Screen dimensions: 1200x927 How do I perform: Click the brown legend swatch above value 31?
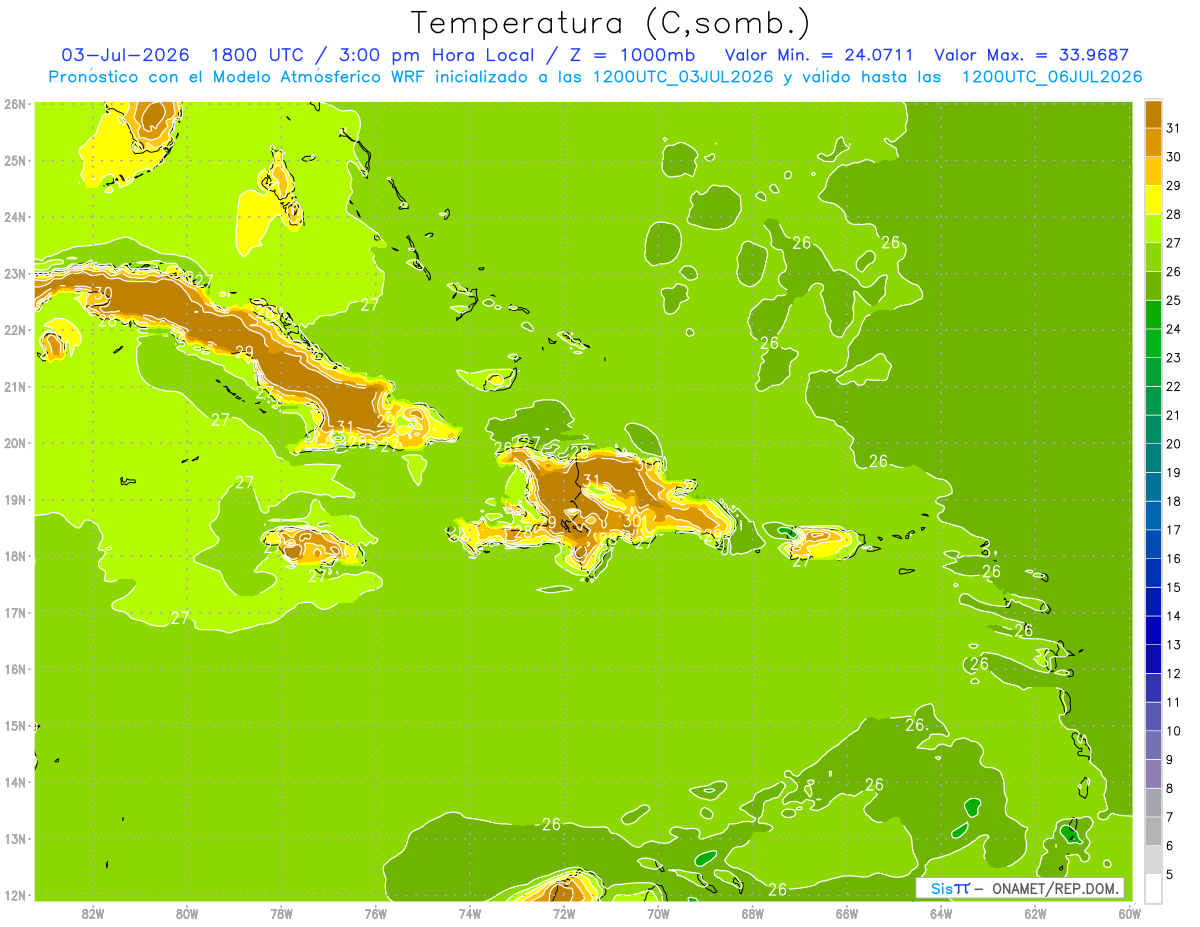pos(1153,114)
